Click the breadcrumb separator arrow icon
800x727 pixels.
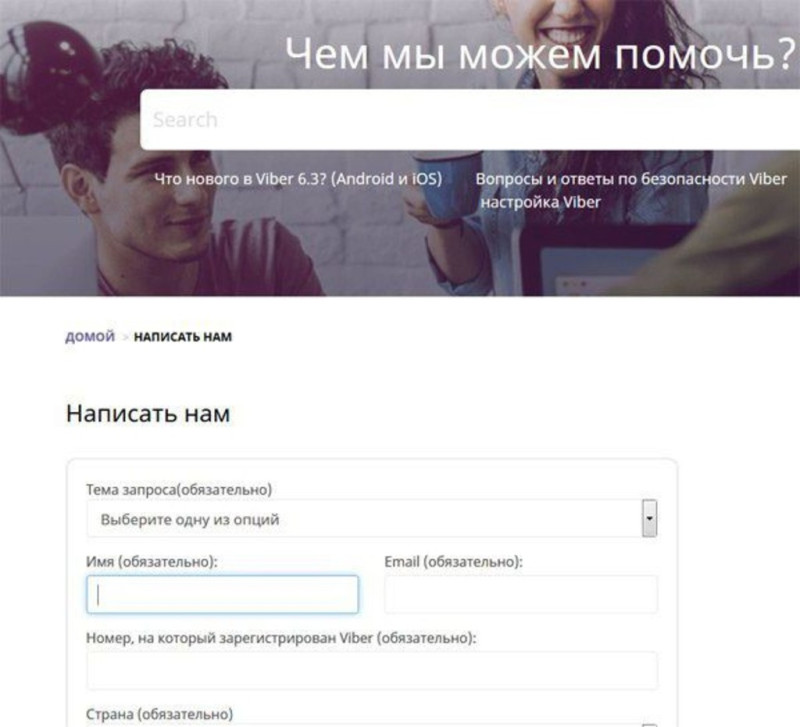coord(124,337)
